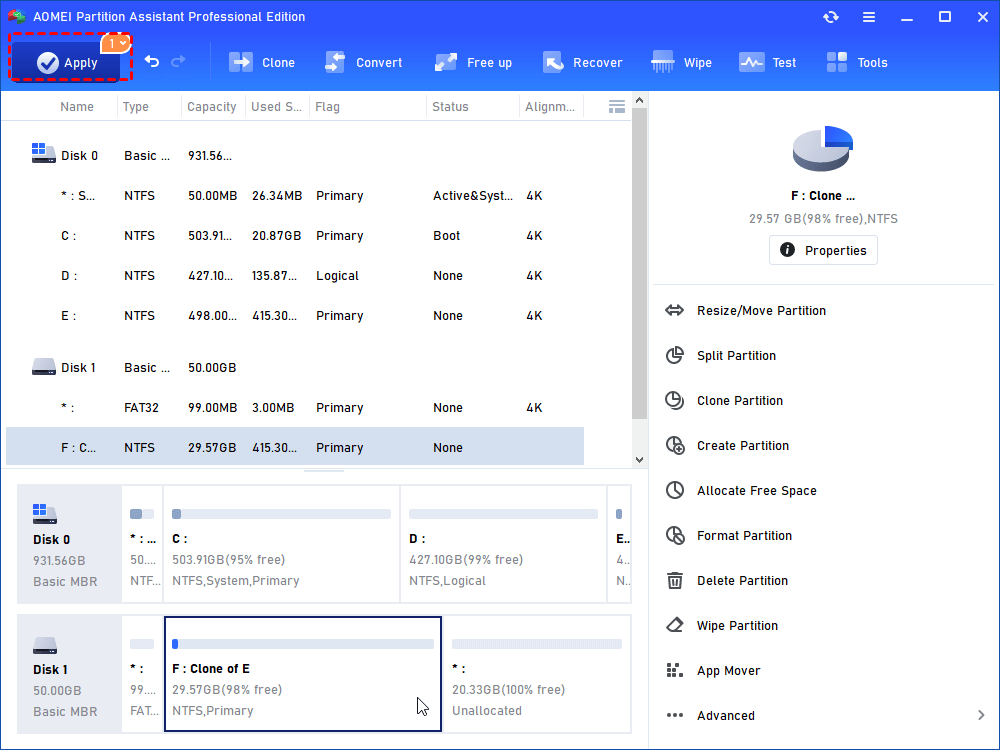Click the Resize/Move Partition icon
The width and height of the screenshot is (1000, 750).
point(675,311)
